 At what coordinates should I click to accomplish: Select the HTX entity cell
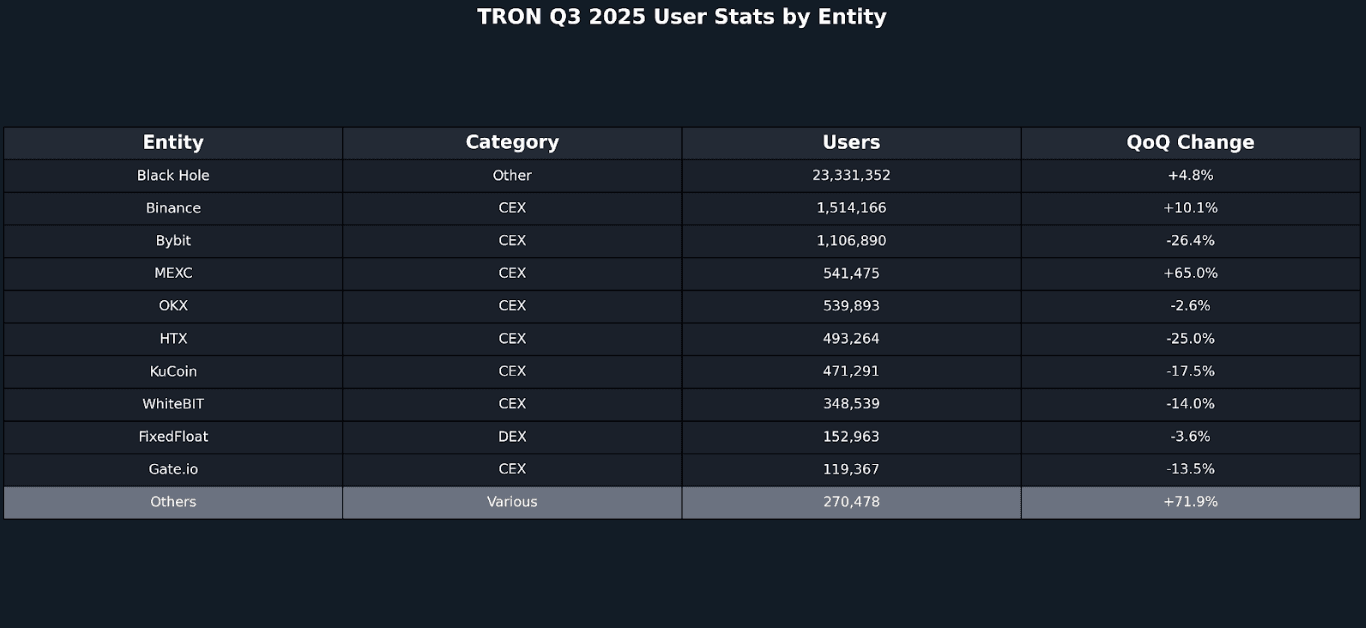pyautogui.click(x=173, y=339)
